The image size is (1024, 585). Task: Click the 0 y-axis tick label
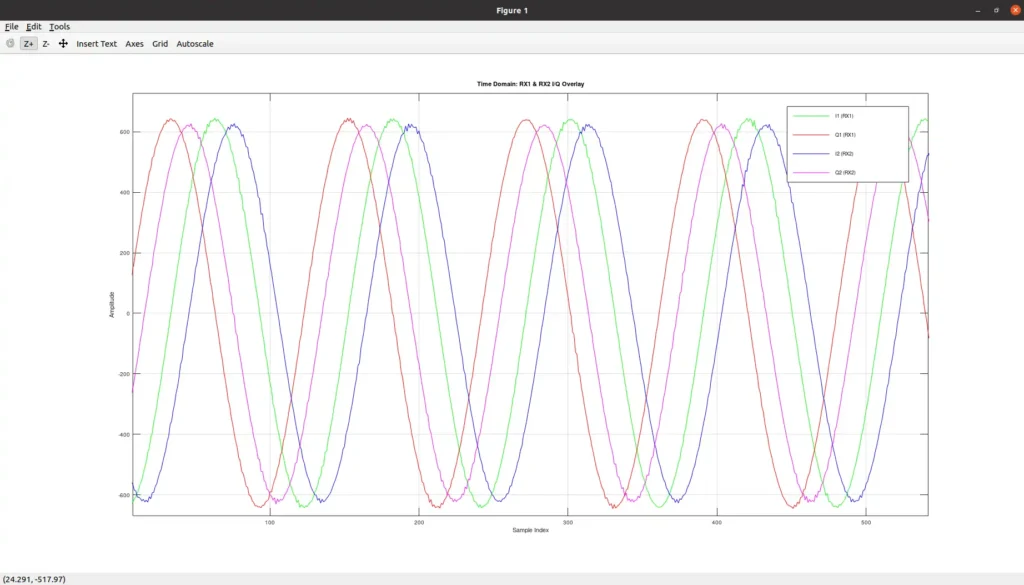tap(128, 313)
